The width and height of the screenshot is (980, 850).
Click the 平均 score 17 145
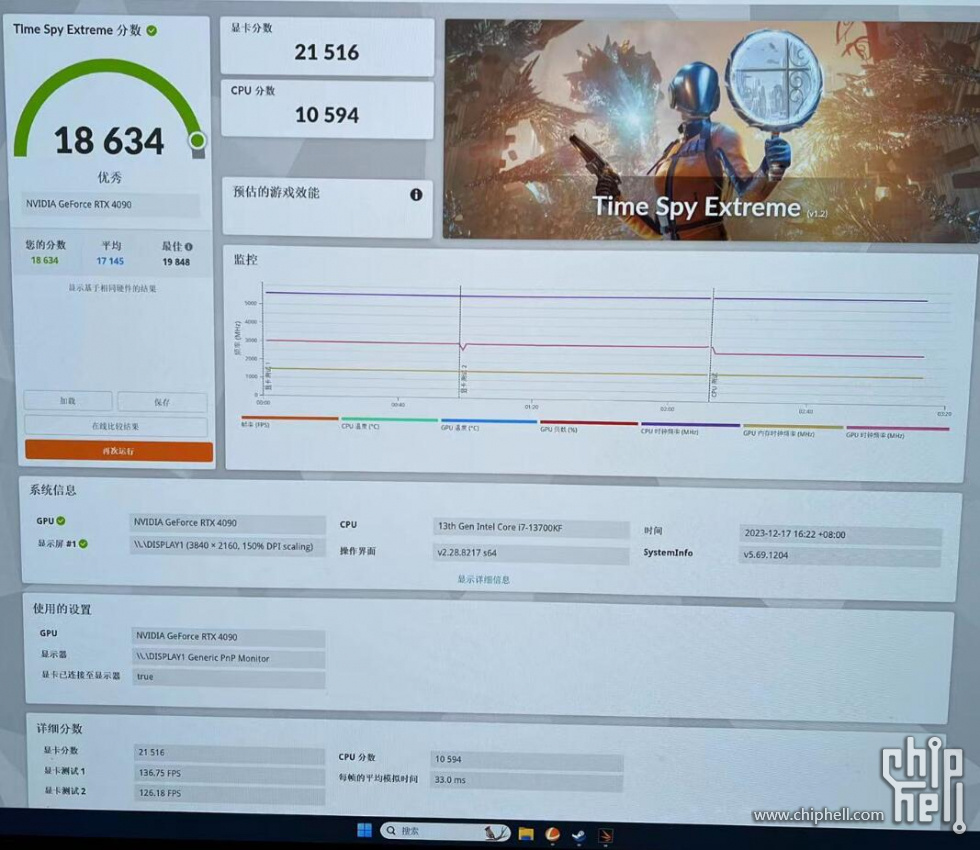coord(110,261)
